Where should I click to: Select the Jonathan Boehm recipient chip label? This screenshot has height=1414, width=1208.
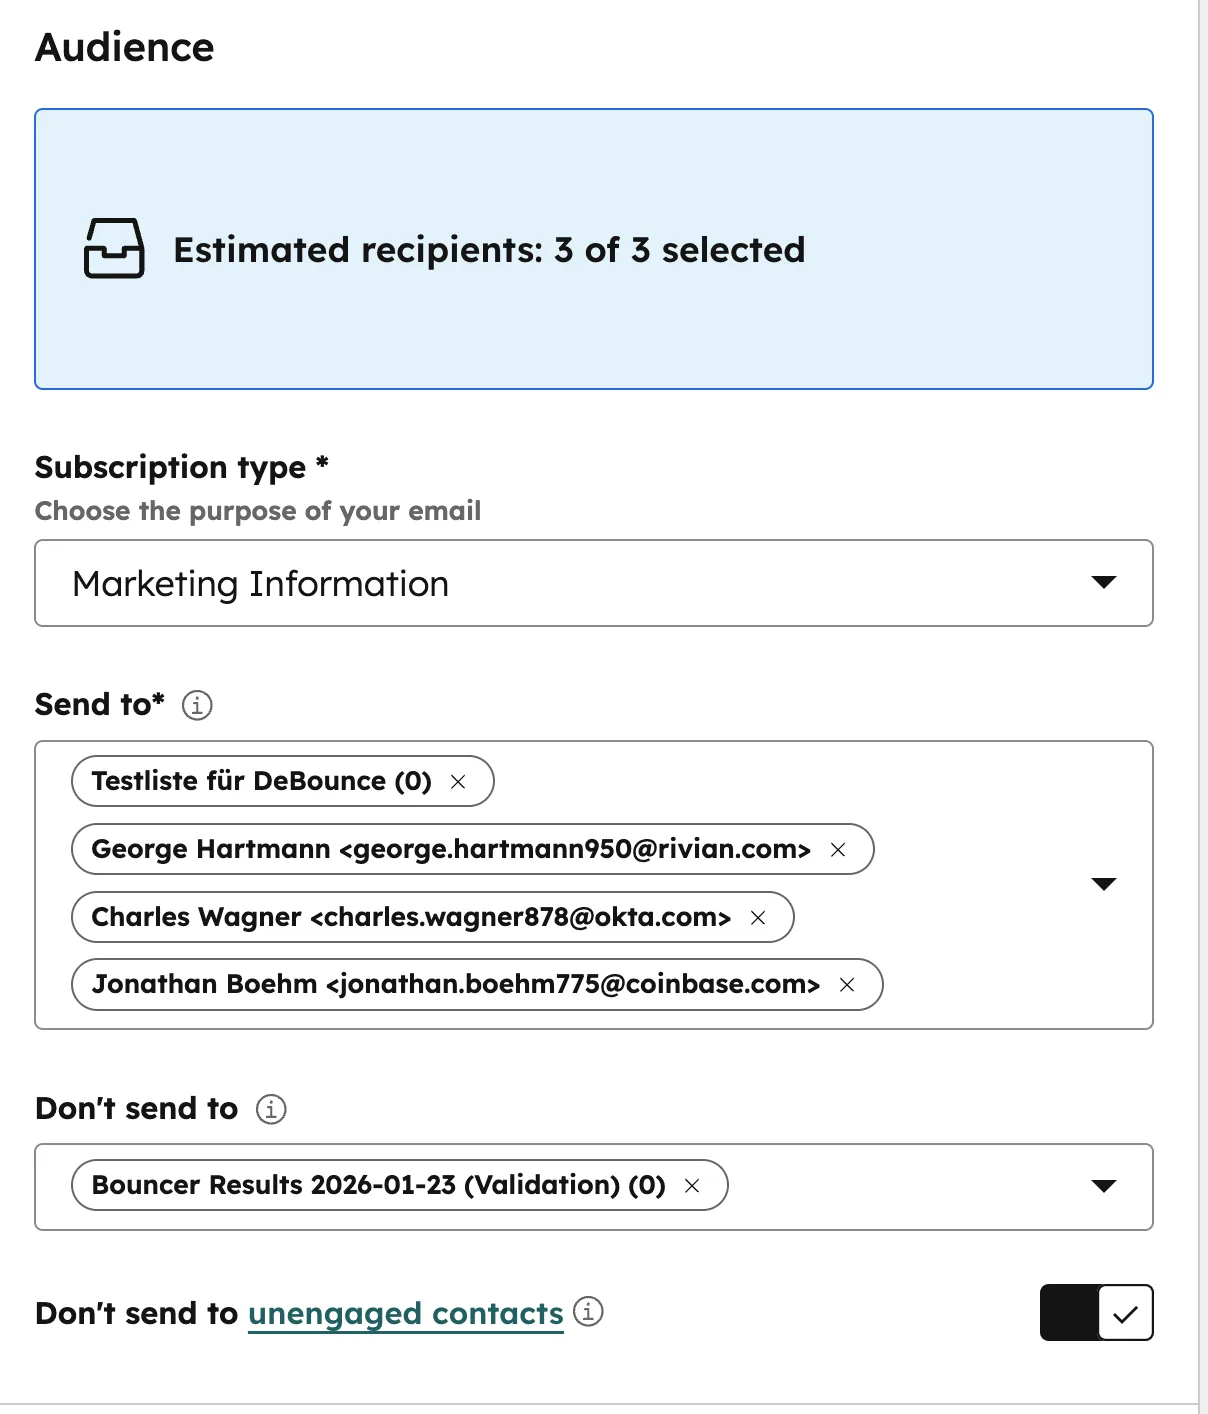click(455, 984)
